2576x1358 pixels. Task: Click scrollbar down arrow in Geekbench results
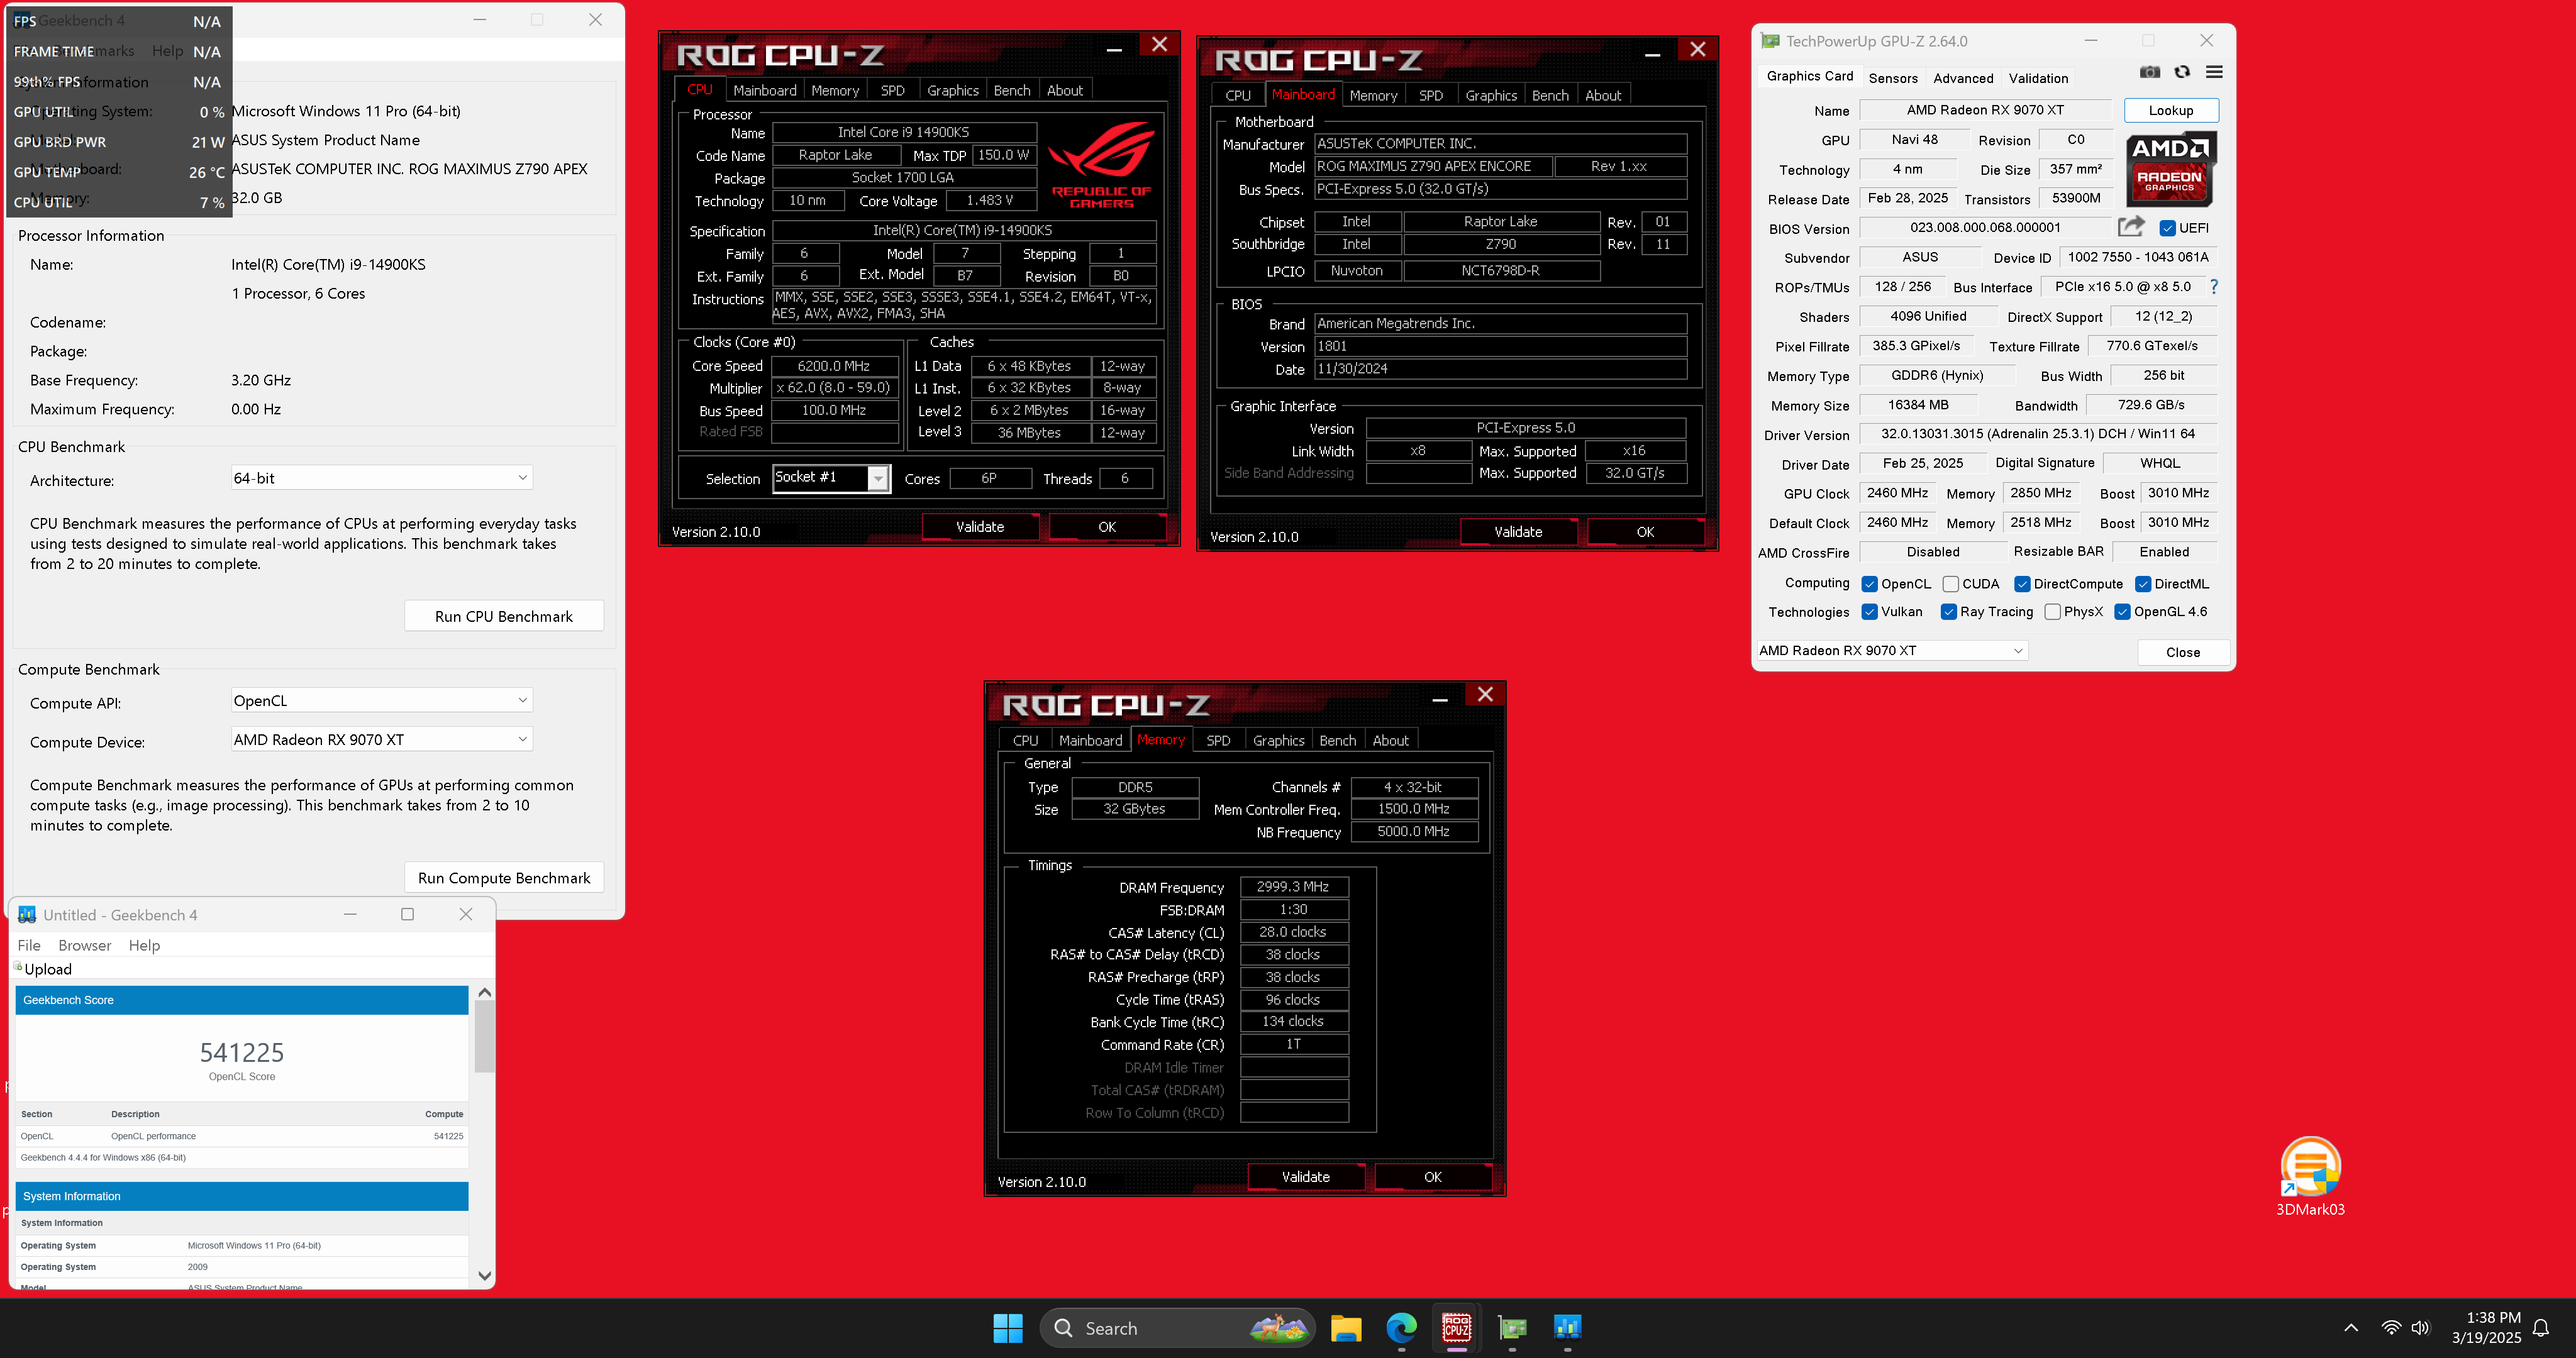coord(484,1276)
